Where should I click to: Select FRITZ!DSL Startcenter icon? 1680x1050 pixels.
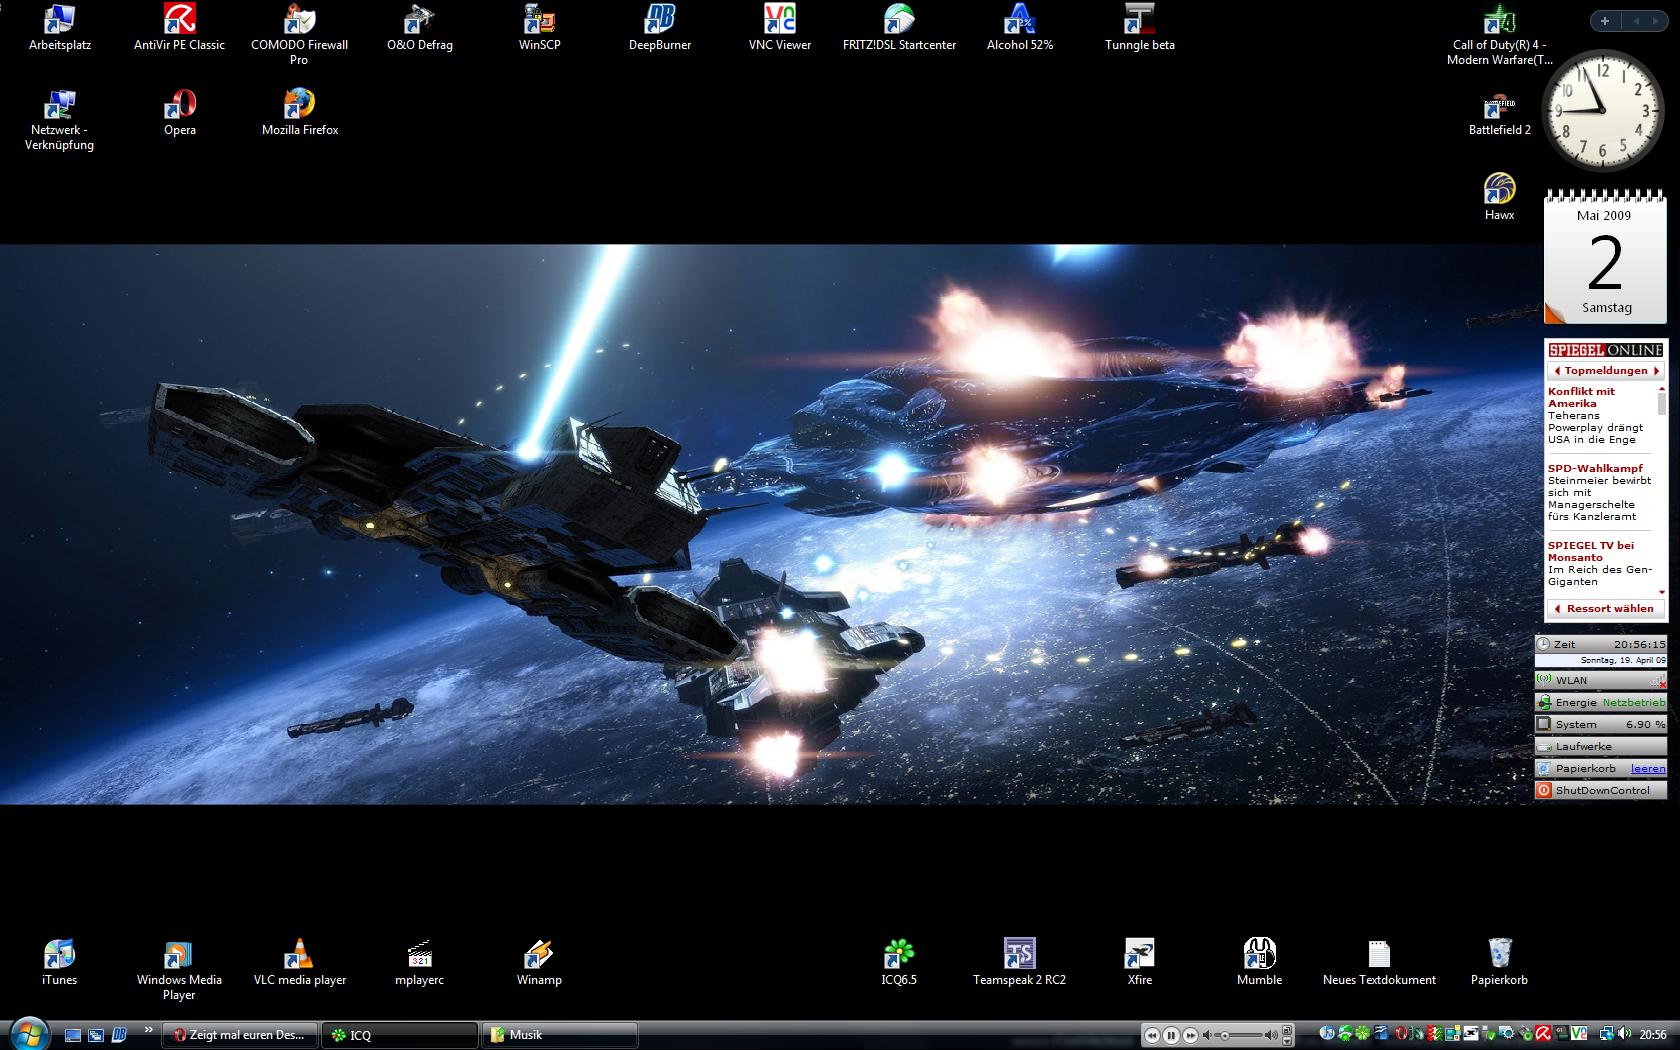[x=900, y=28]
